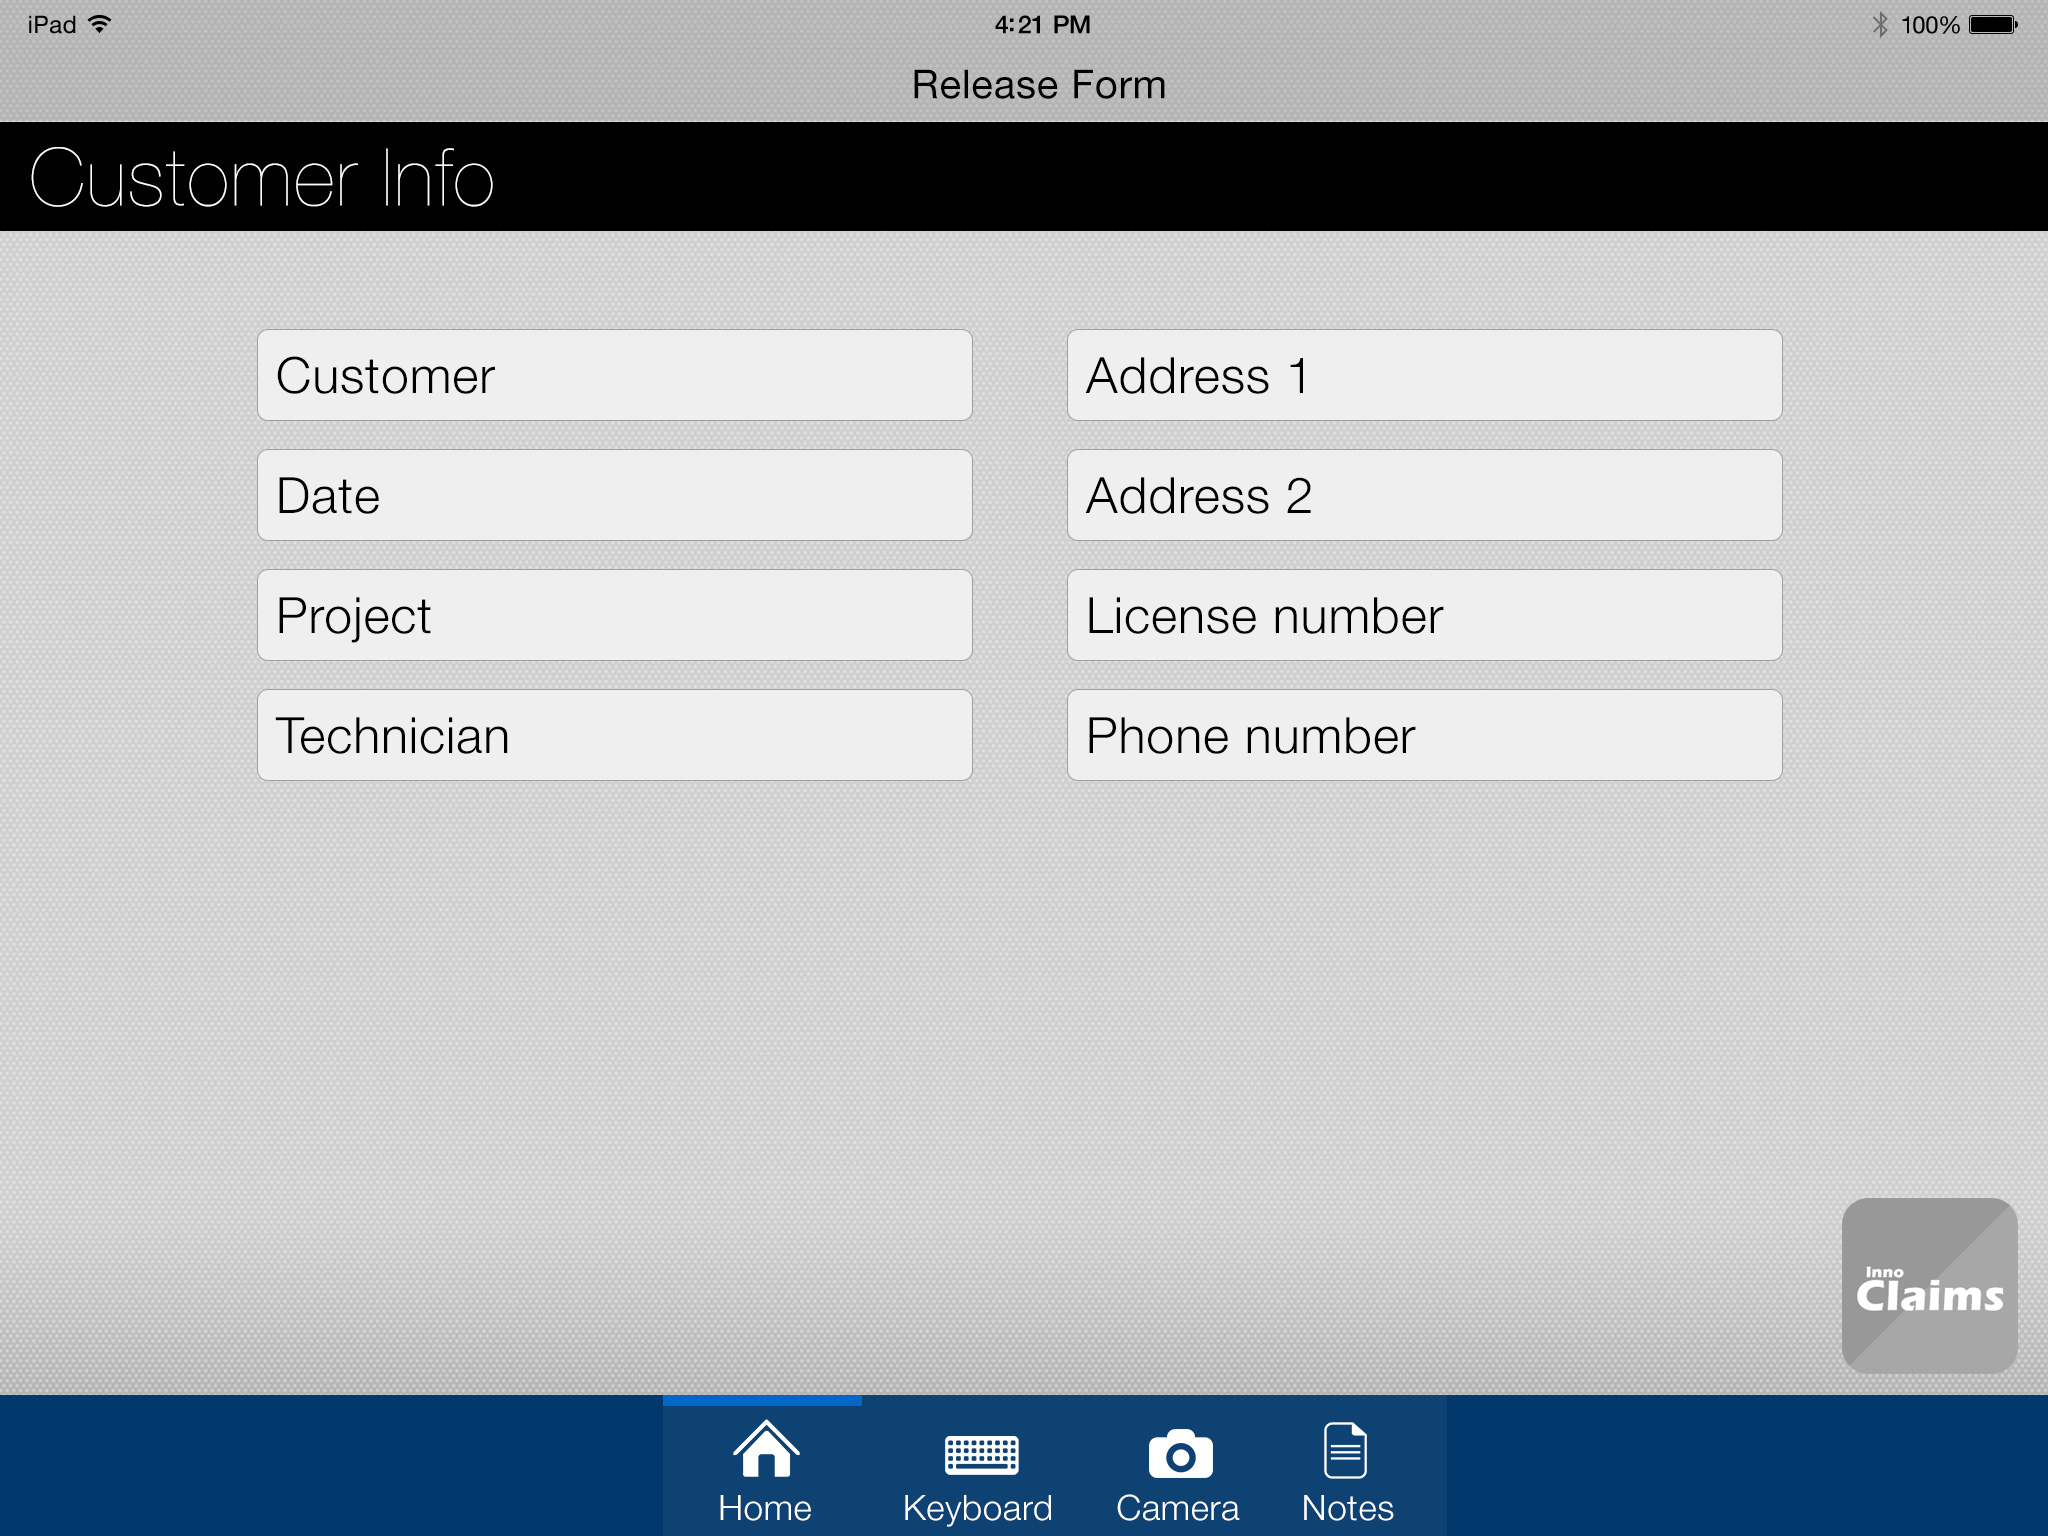Viewport: 2048px width, 1536px height.
Task: Select the Date field
Action: click(x=613, y=494)
